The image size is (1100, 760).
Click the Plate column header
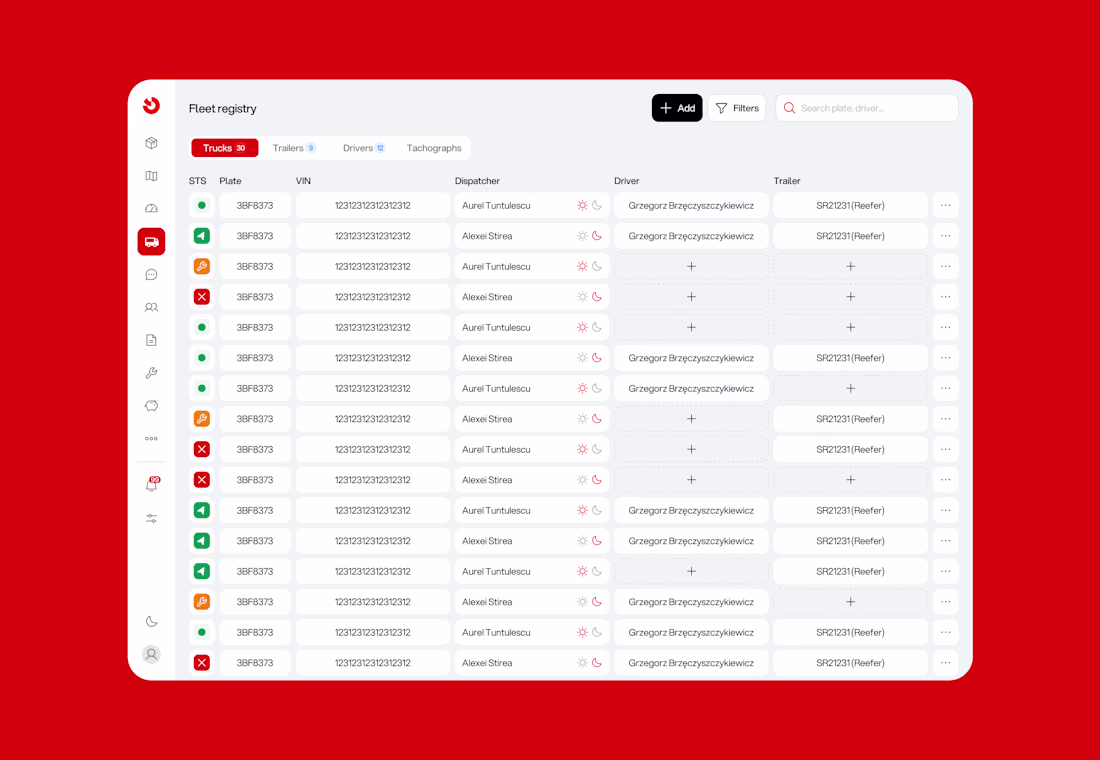click(x=230, y=181)
